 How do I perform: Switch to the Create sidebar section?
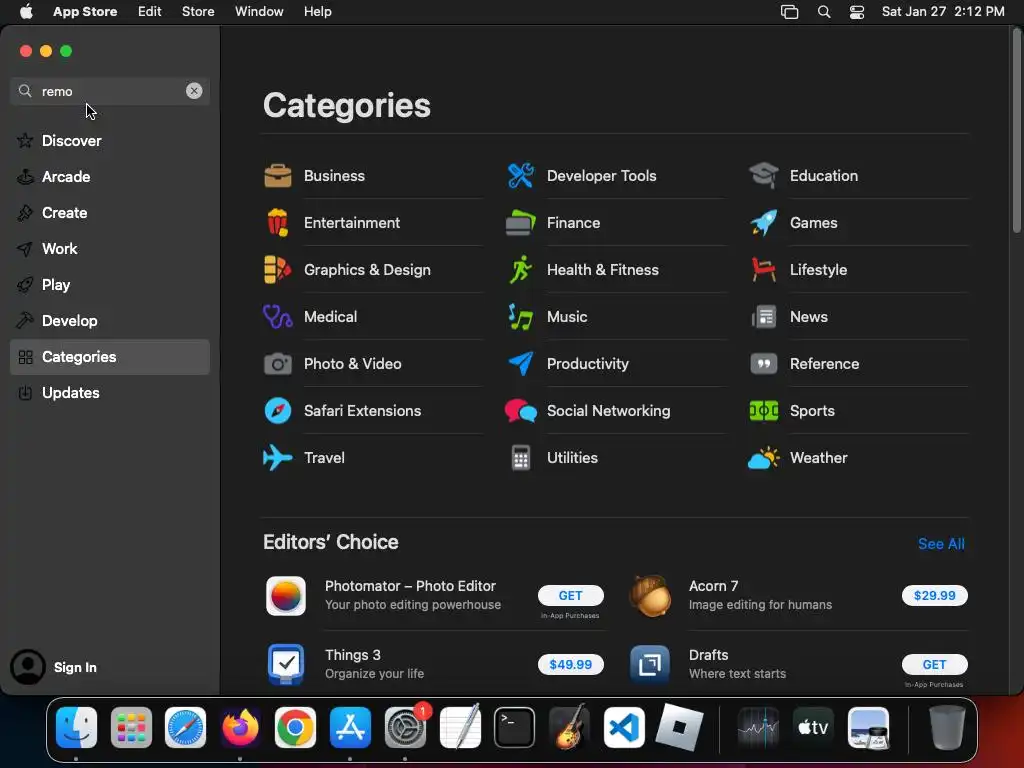click(110, 212)
